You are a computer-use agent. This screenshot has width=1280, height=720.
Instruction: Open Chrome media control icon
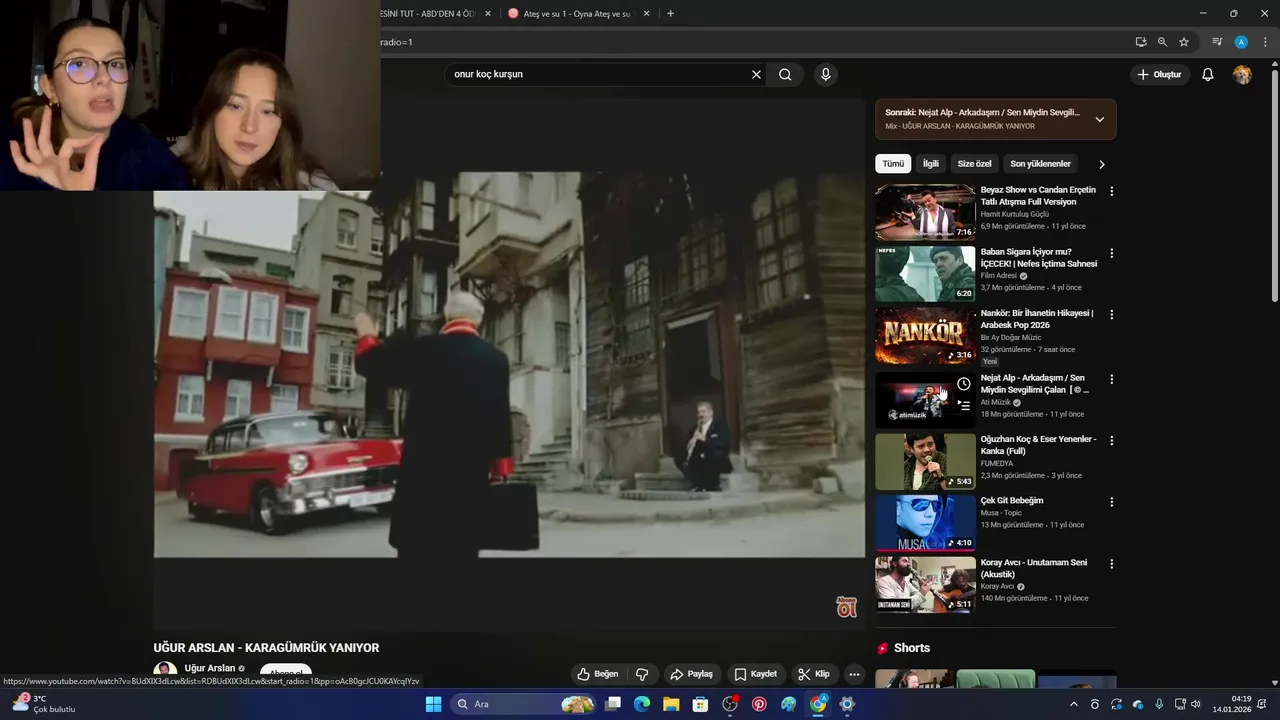(1217, 42)
